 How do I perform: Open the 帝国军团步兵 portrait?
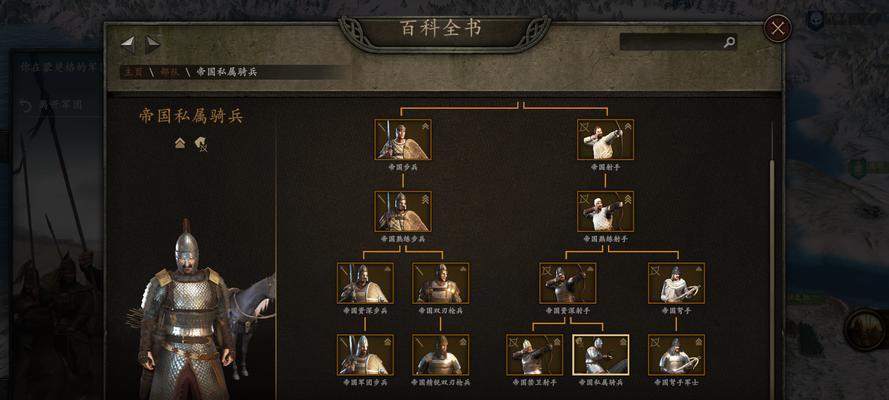point(365,355)
